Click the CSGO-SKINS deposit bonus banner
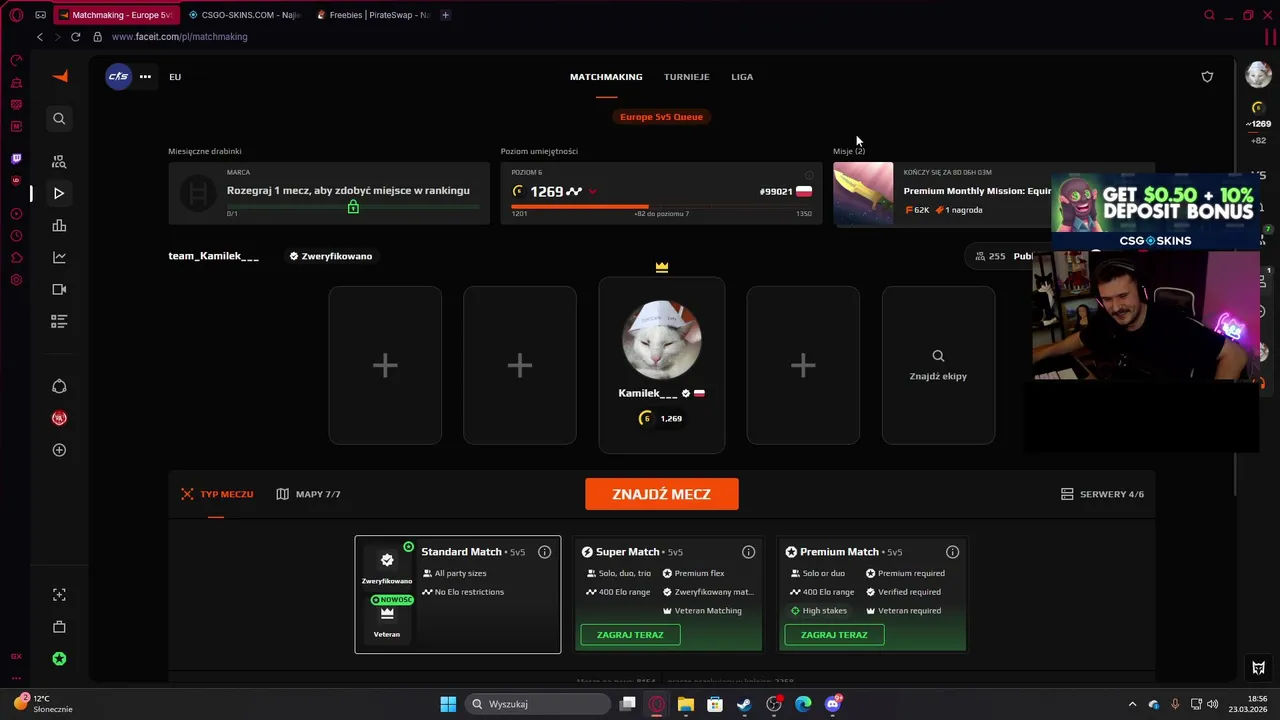This screenshot has height=720, width=1280. point(1155,211)
